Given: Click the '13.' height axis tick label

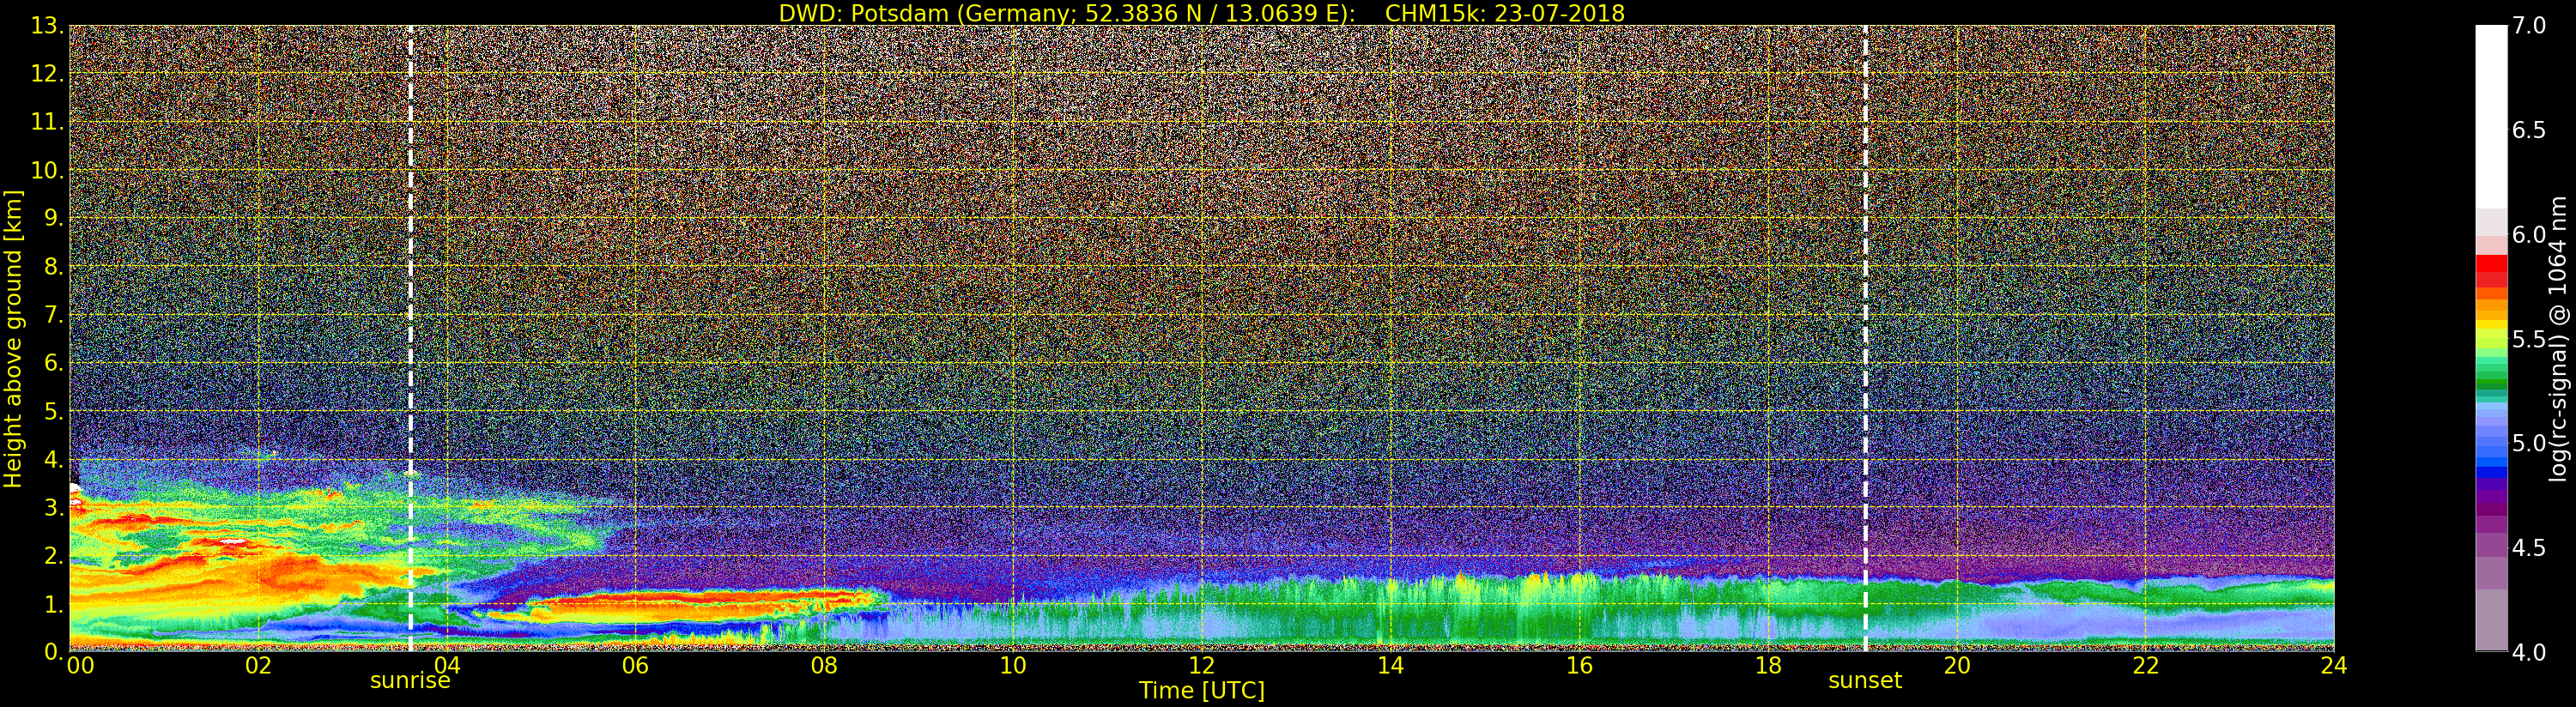Looking at the screenshot, I should (47, 26).
